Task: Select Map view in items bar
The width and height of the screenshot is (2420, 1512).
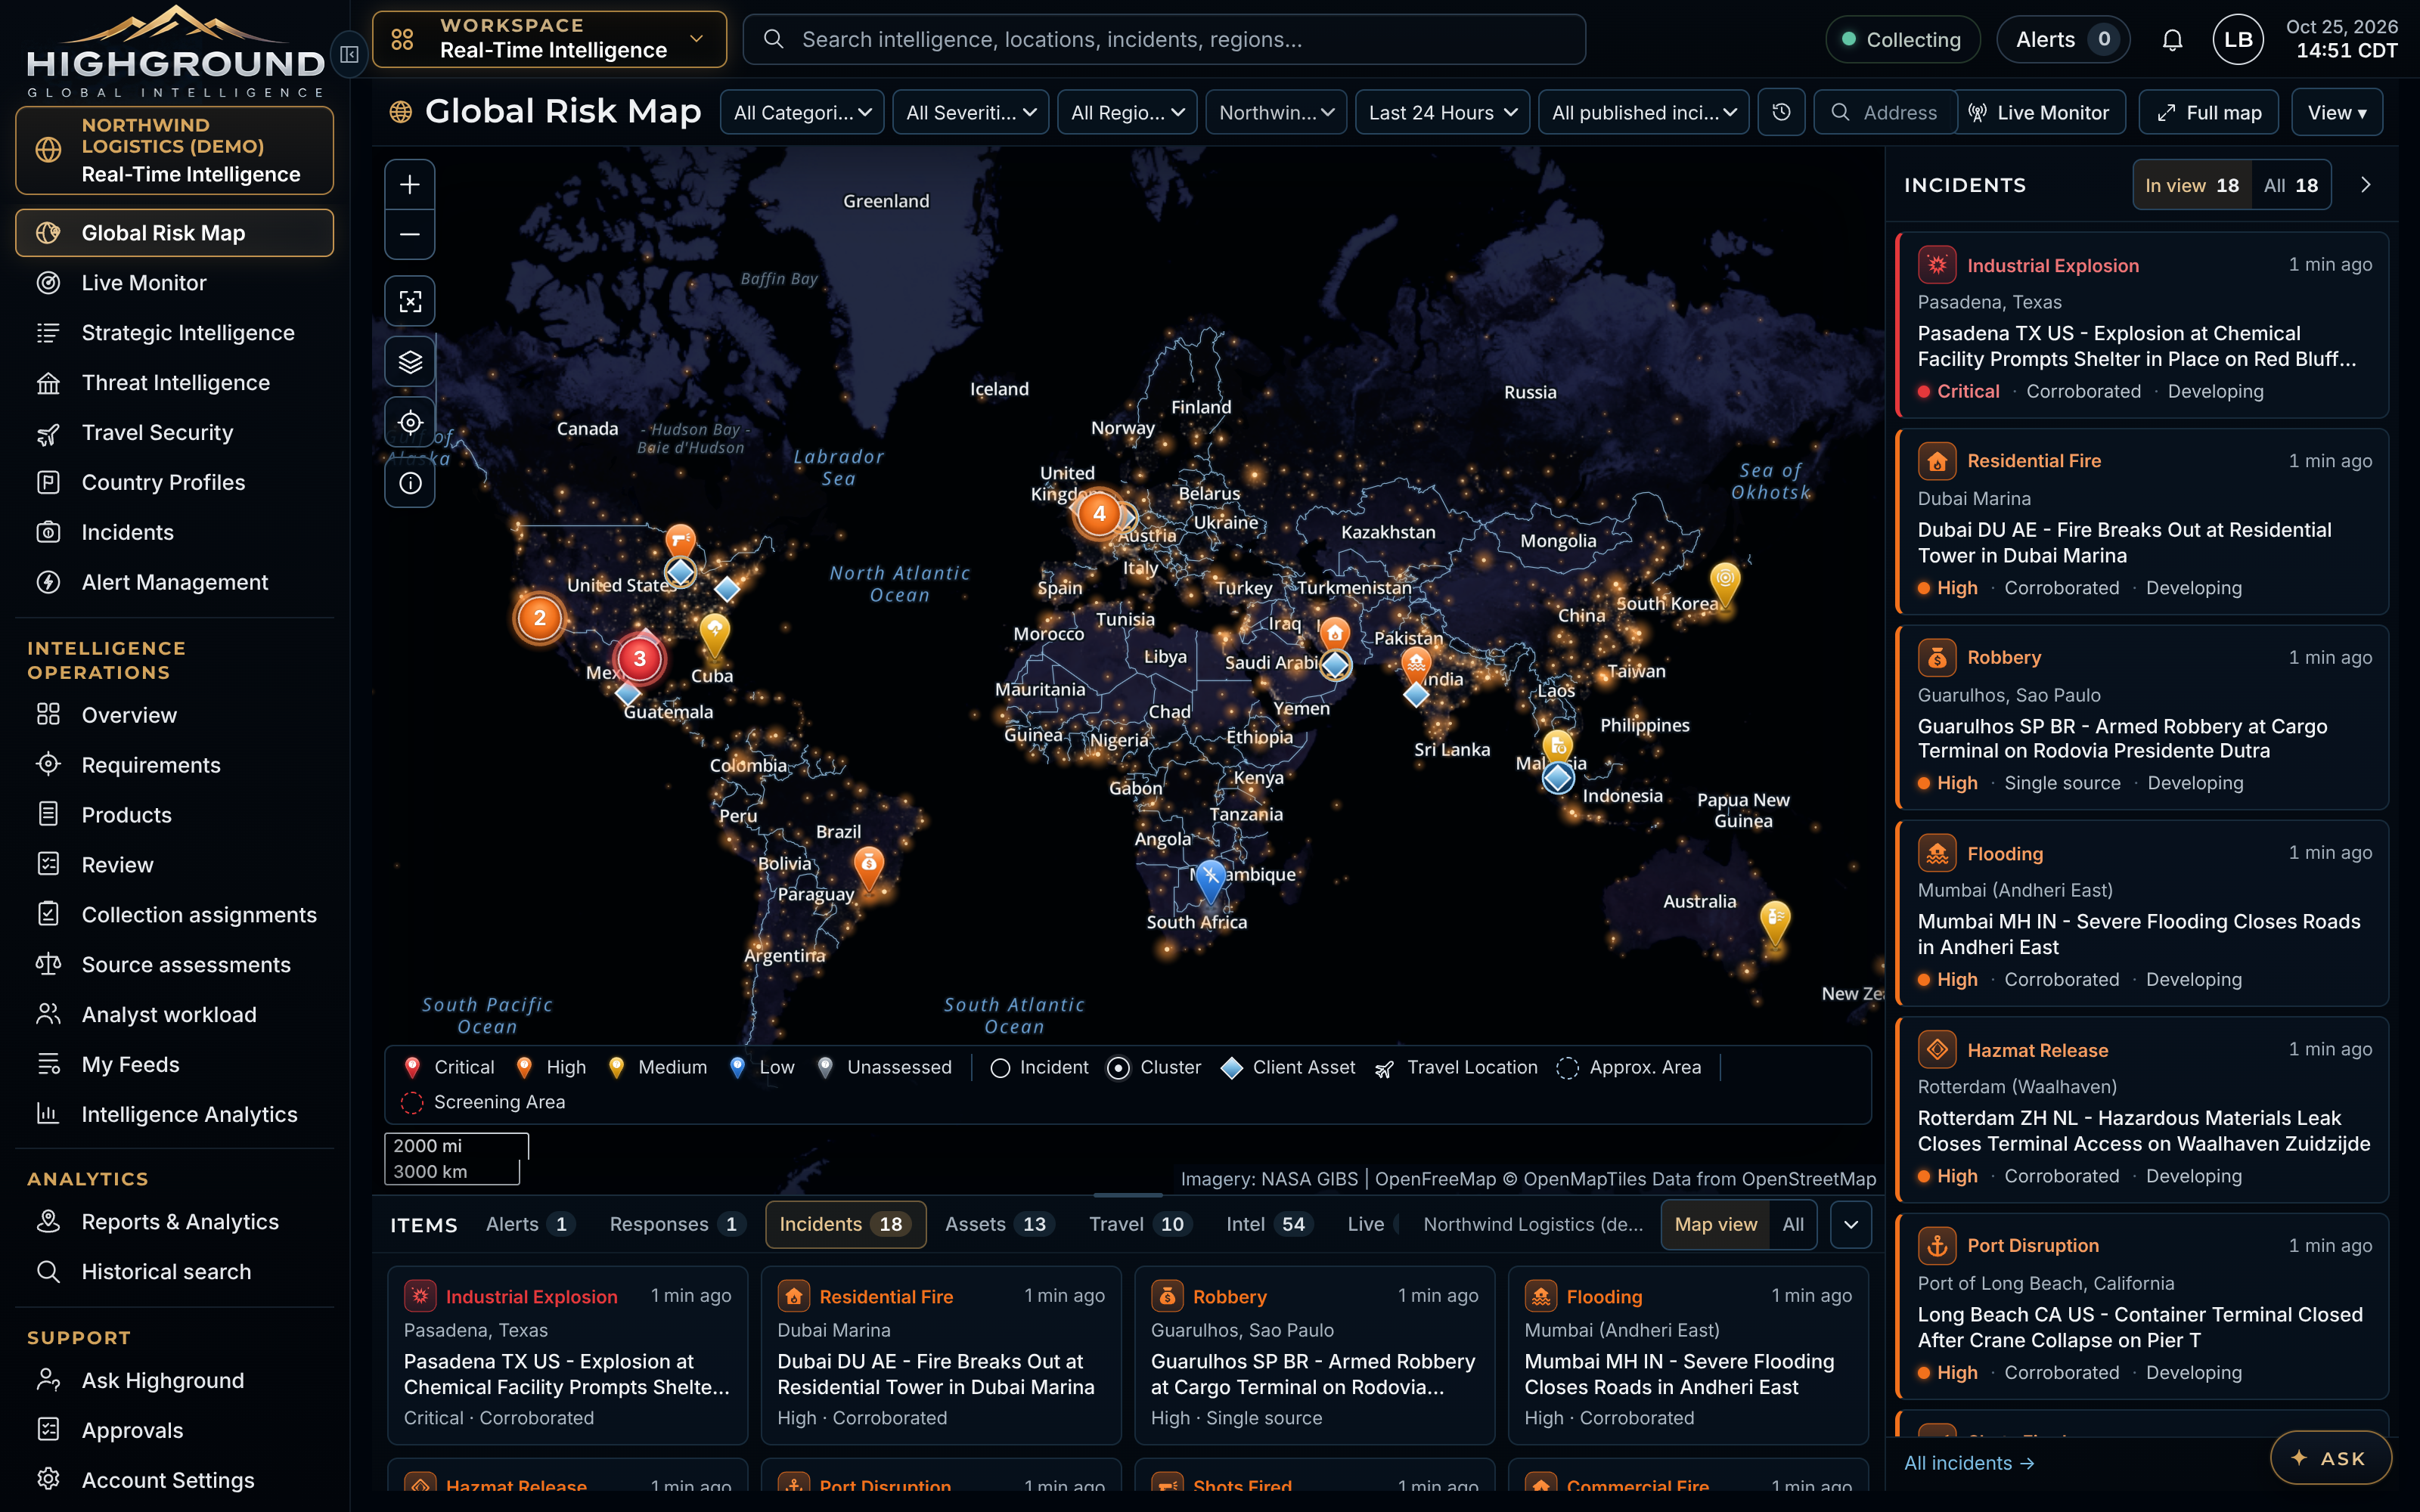Action: tap(1715, 1224)
